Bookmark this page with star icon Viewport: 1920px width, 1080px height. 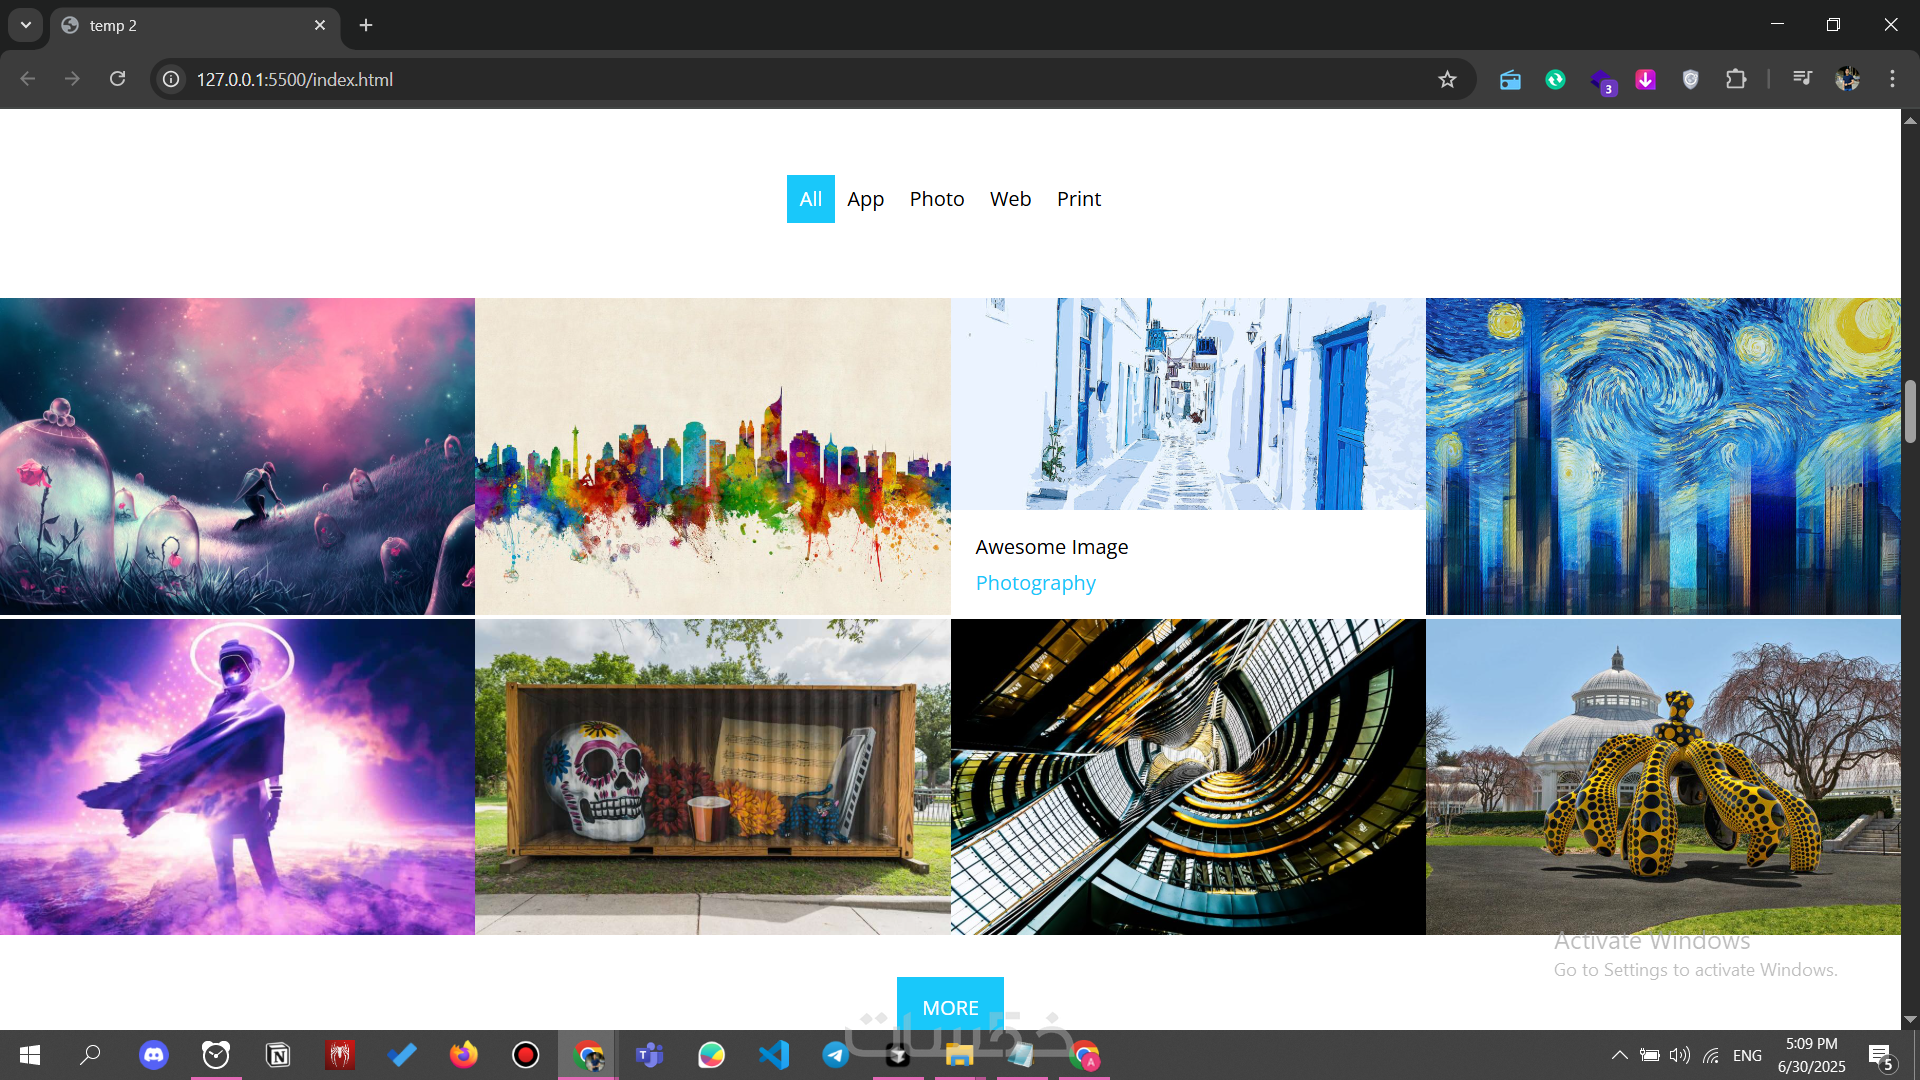(x=1447, y=79)
